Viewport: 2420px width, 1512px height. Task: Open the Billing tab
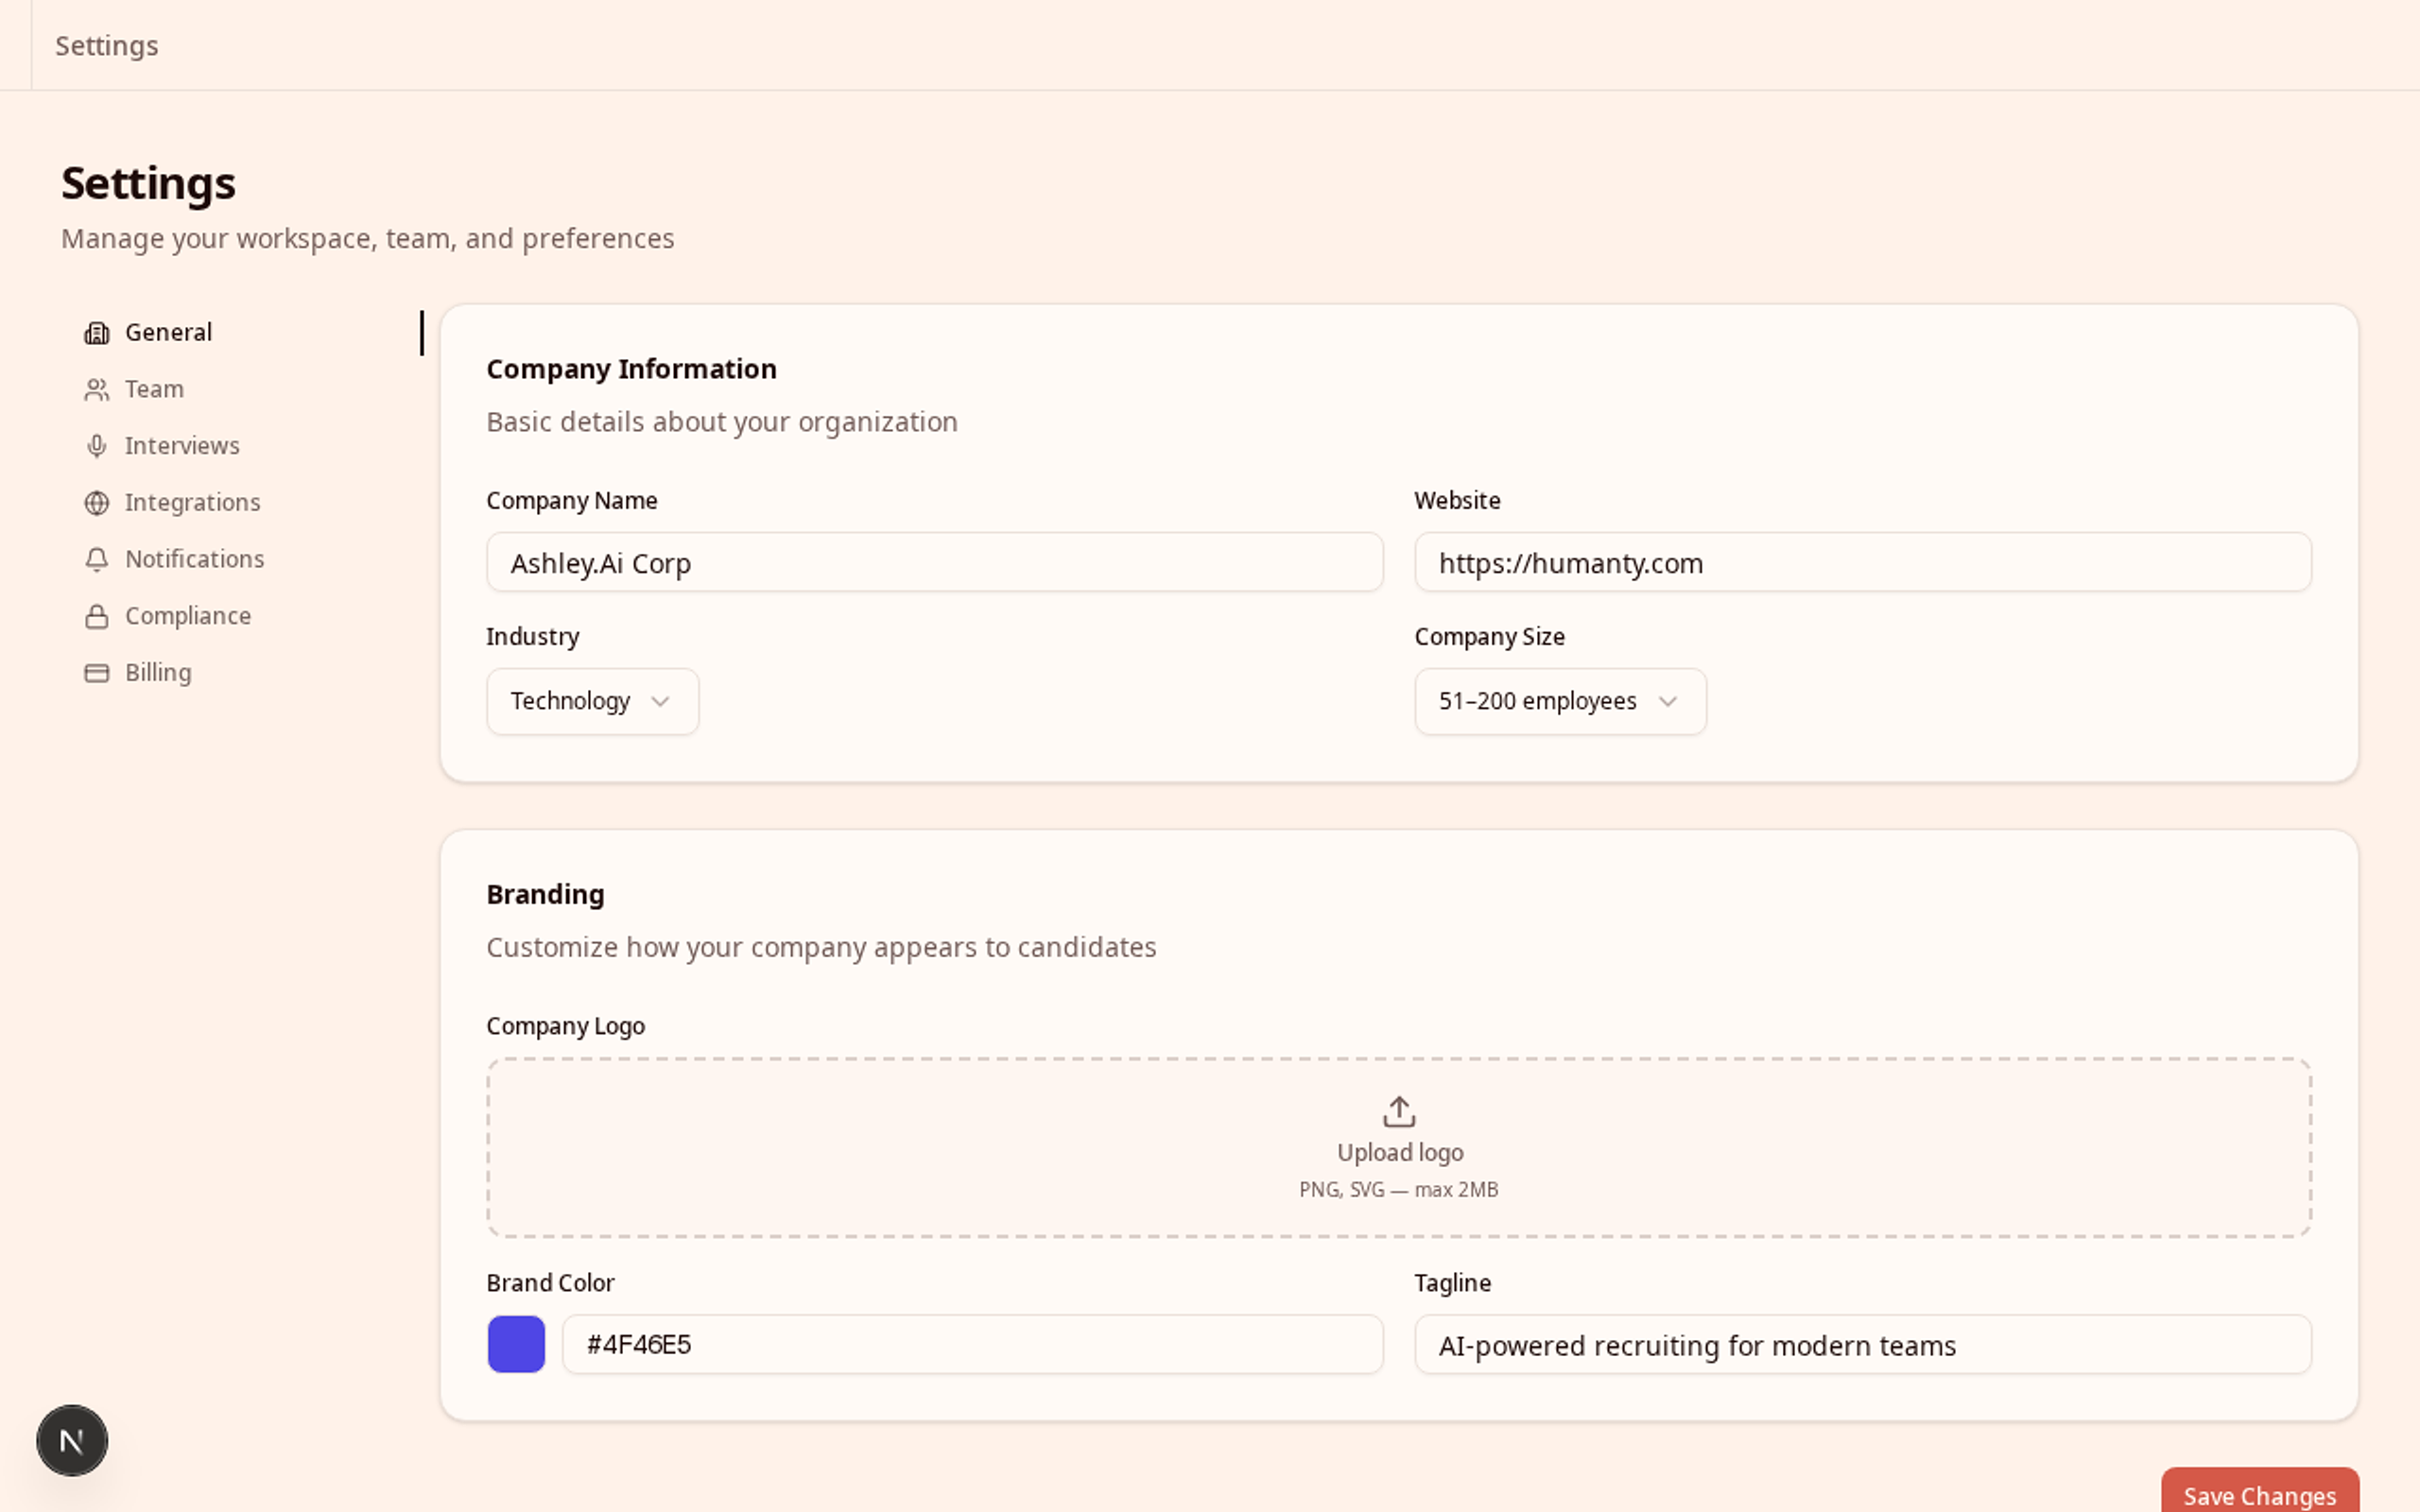click(242, 673)
